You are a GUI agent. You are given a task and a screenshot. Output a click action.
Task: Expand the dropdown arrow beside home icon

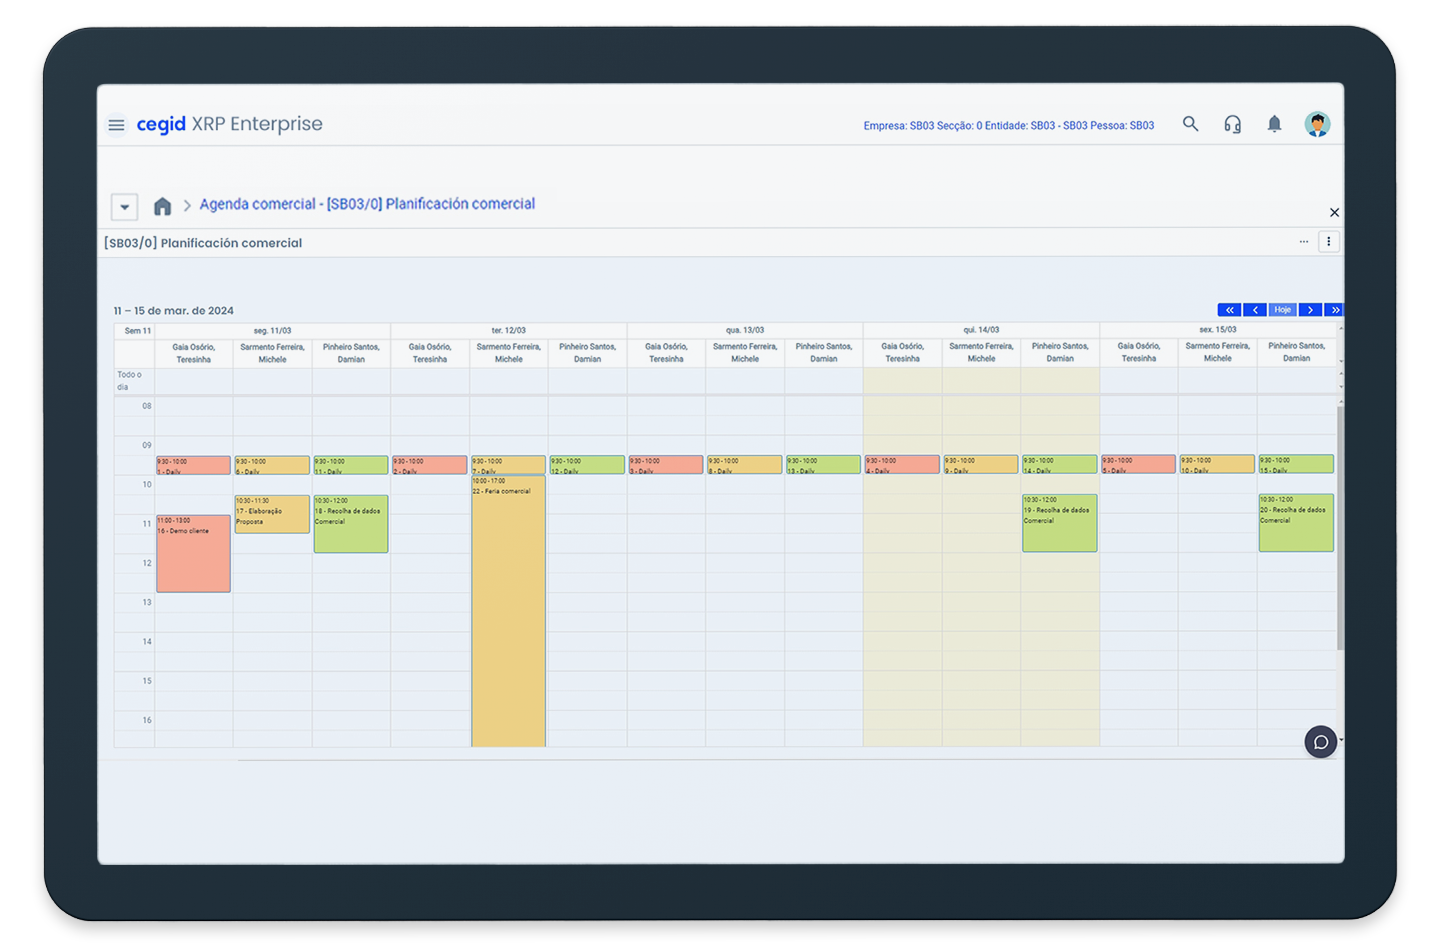coord(124,207)
